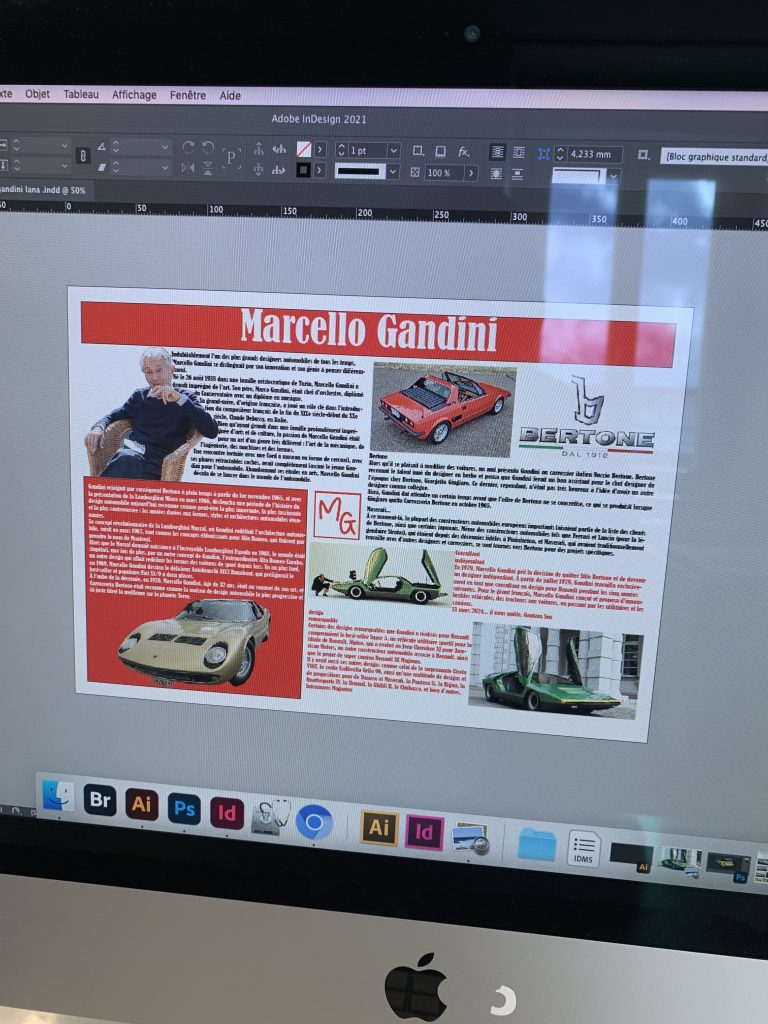The height and width of the screenshot is (1024, 768).
Task: Apply drop shadow icon
Action: coord(440,151)
